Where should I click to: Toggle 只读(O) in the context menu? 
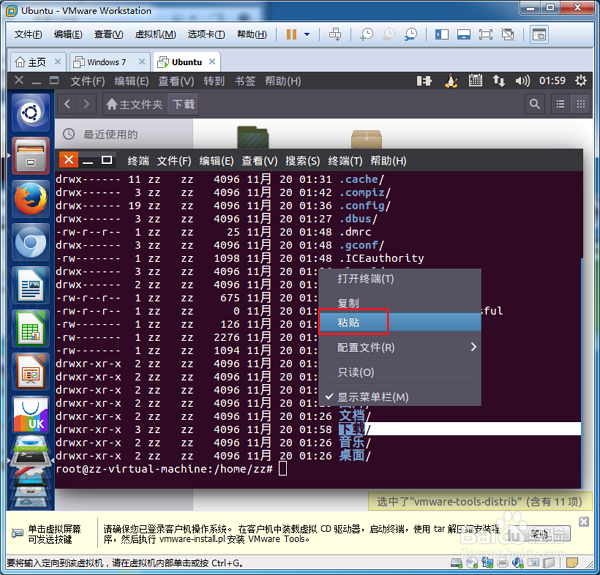click(x=400, y=372)
